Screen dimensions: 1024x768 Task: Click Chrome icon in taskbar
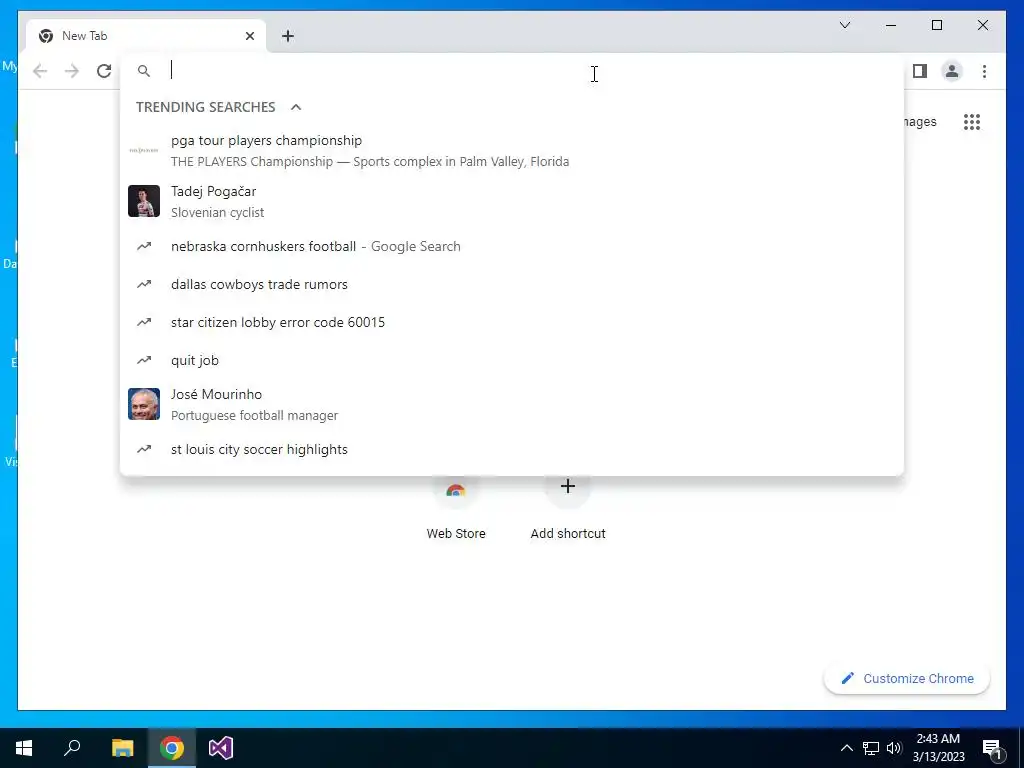(172, 748)
